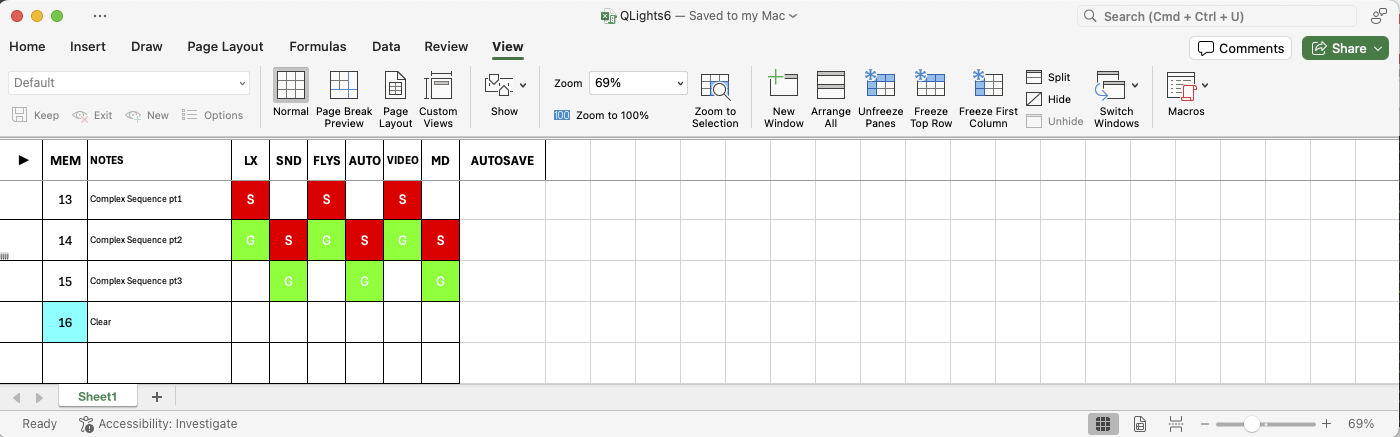Select the cyan MEM 16 cell
This screenshot has width=1400, height=437.
pyautogui.click(x=65, y=322)
